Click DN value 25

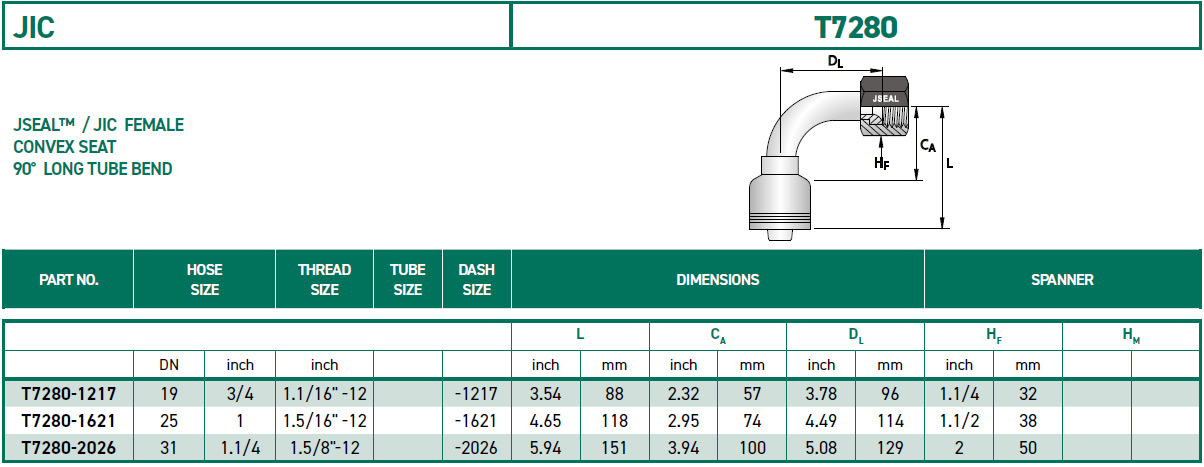[169, 421]
